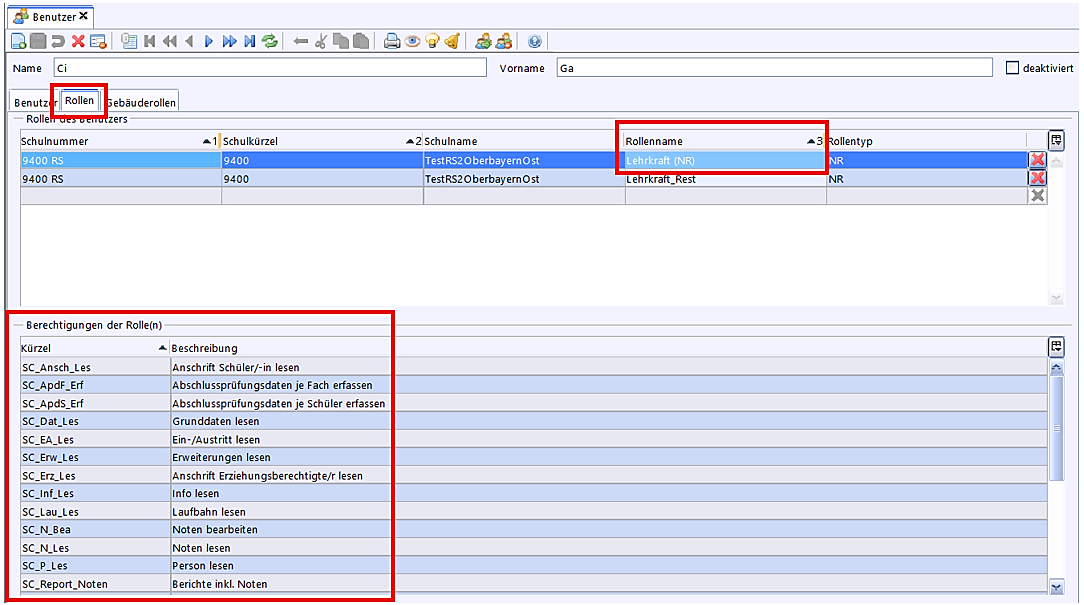Image resolution: width=1084 pixels, height=605 pixels.
Task: Click the undo arrow icon
Action: tap(58, 41)
